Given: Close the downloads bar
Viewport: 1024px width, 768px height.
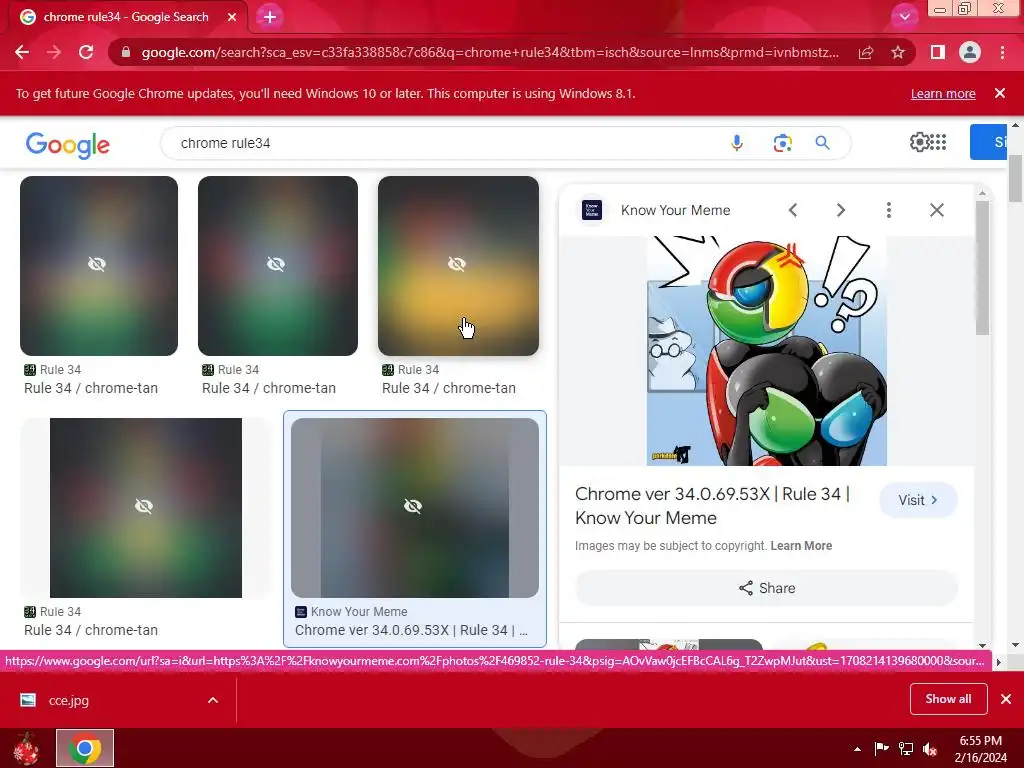Looking at the screenshot, I should [x=1006, y=699].
